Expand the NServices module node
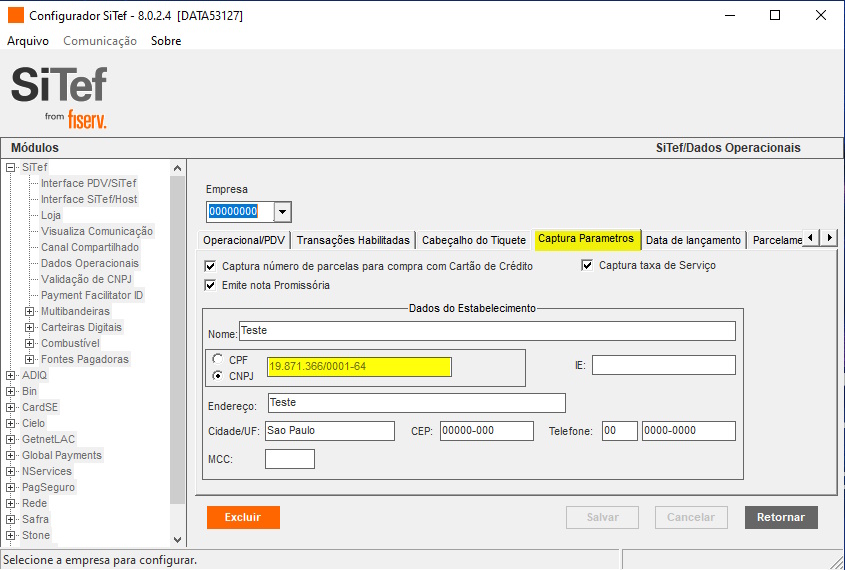 pos(10,471)
